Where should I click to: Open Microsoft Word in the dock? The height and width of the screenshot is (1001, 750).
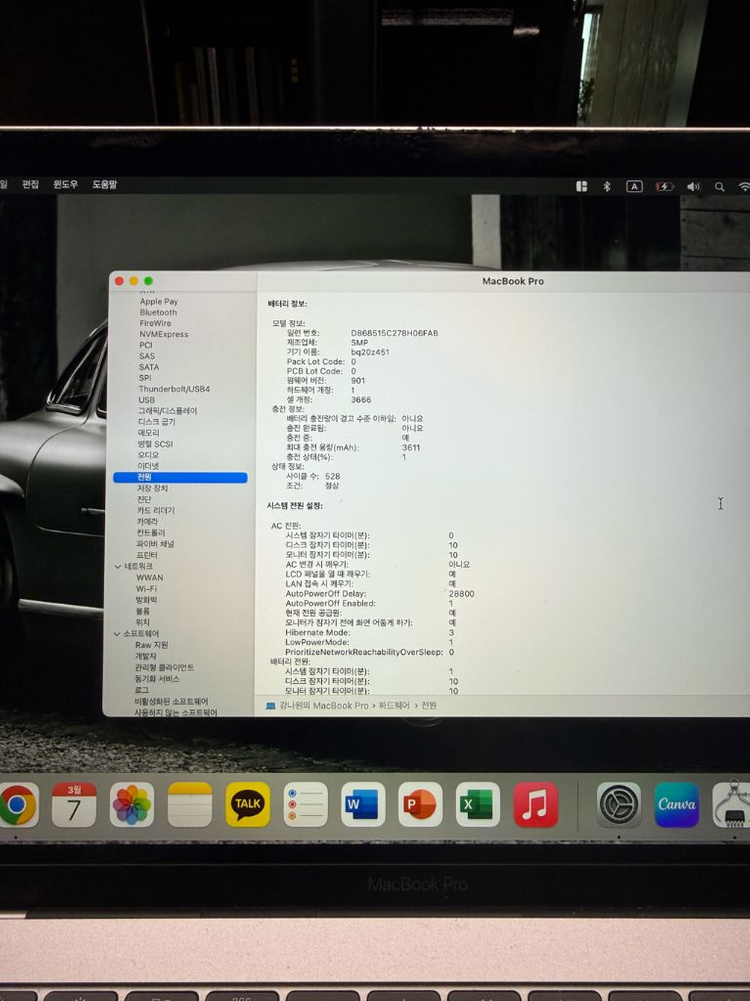coord(363,804)
